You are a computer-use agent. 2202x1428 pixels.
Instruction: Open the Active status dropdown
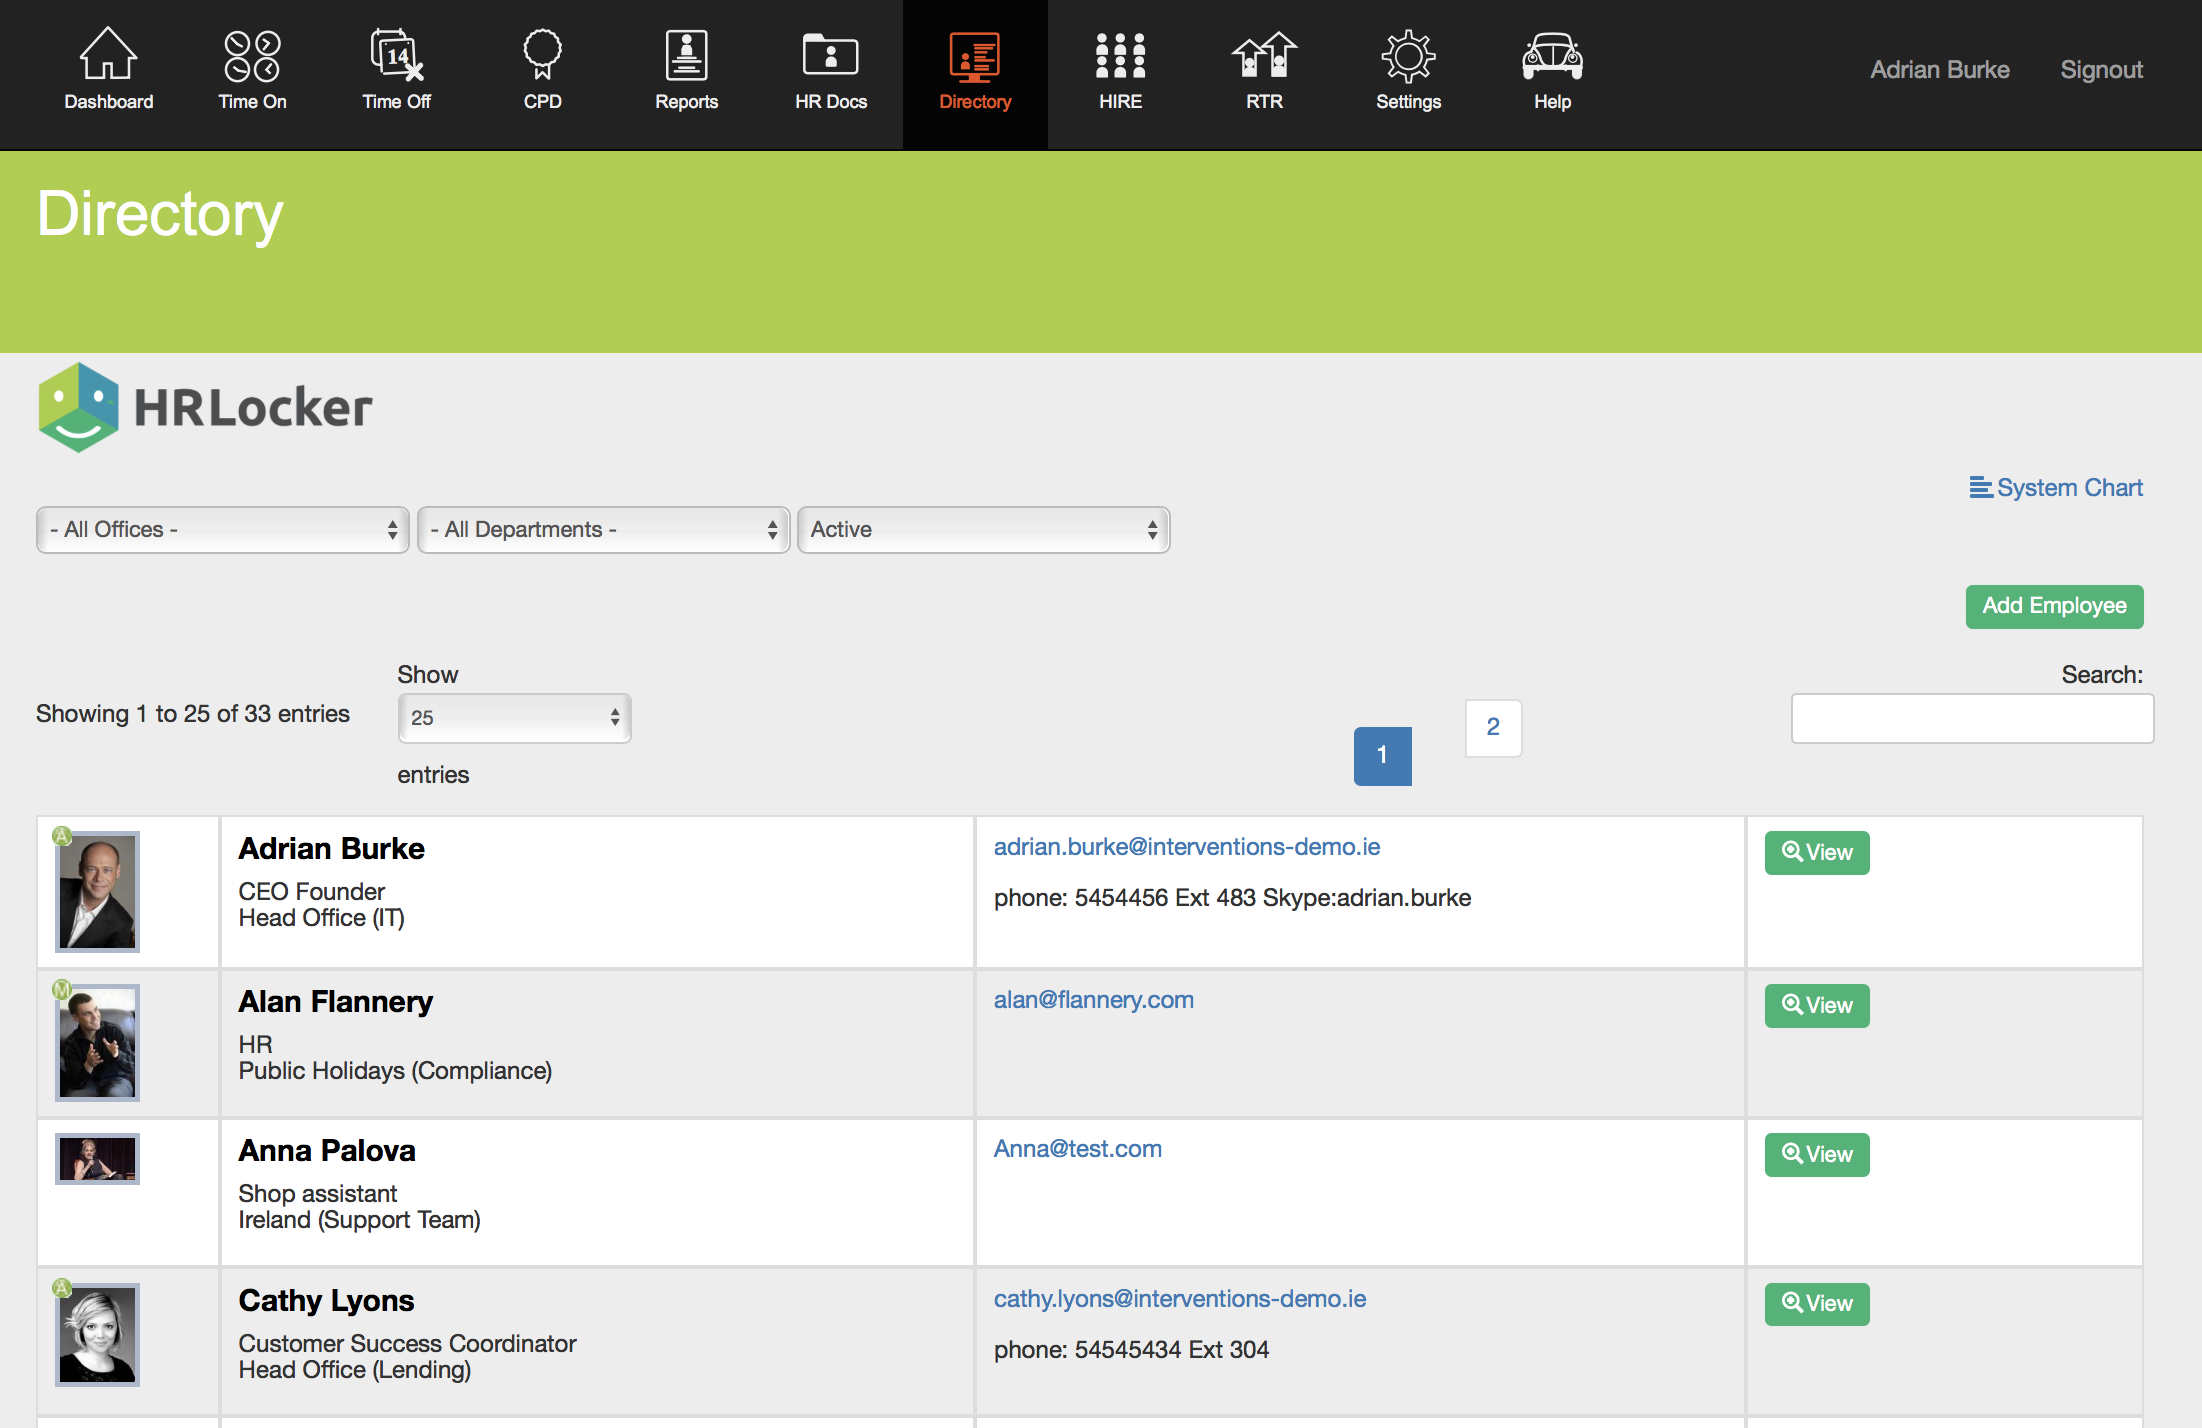point(983,530)
